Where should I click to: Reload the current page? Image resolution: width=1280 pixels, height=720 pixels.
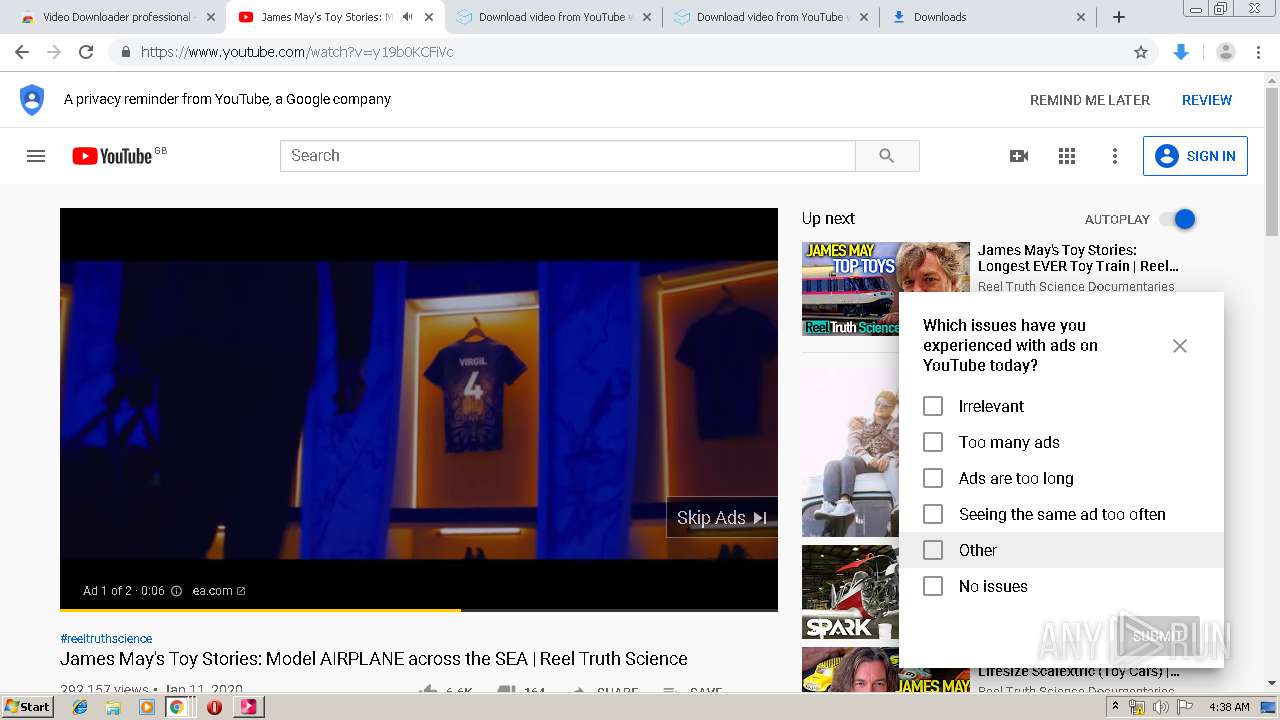[x=86, y=52]
